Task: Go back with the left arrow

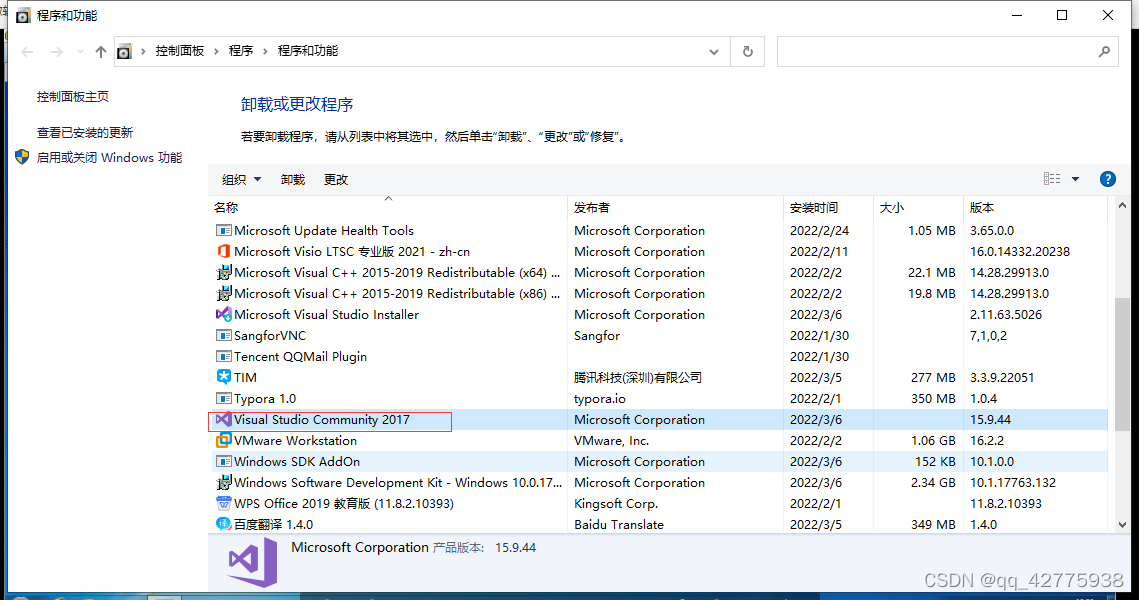Action: point(28,52)
